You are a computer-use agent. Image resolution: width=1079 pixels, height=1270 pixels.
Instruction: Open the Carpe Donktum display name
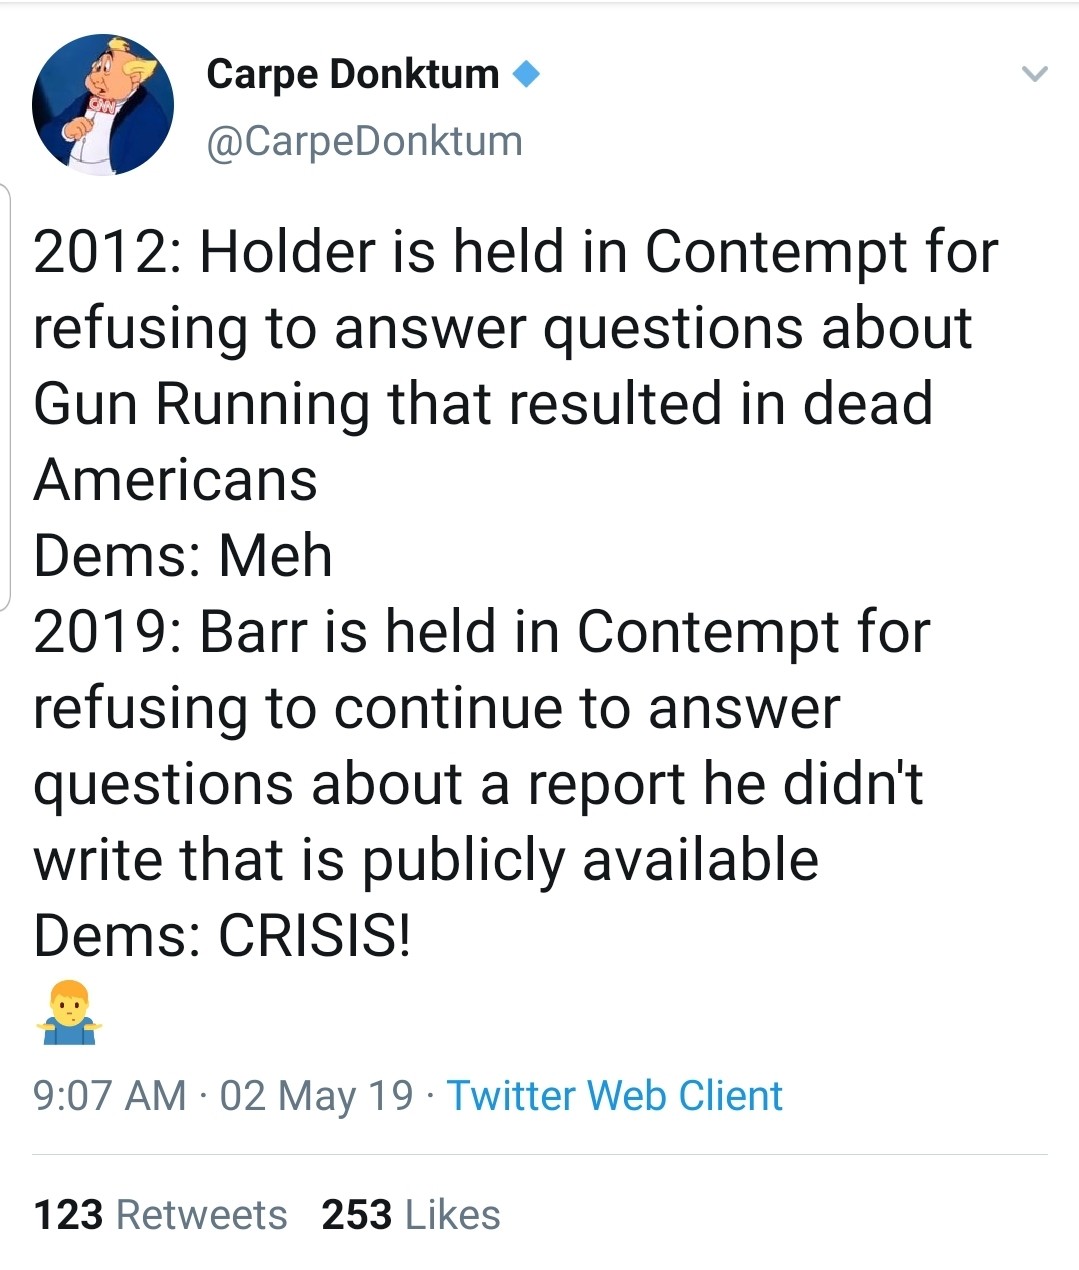pos(353,74)
